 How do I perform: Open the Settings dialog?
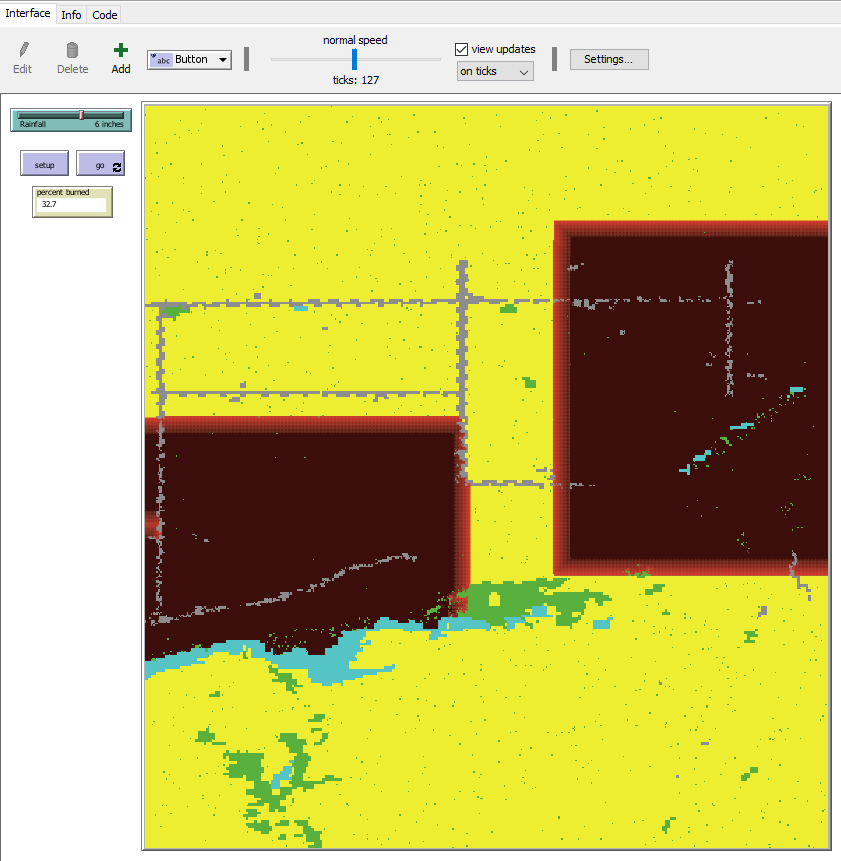[x=608, y=59]
